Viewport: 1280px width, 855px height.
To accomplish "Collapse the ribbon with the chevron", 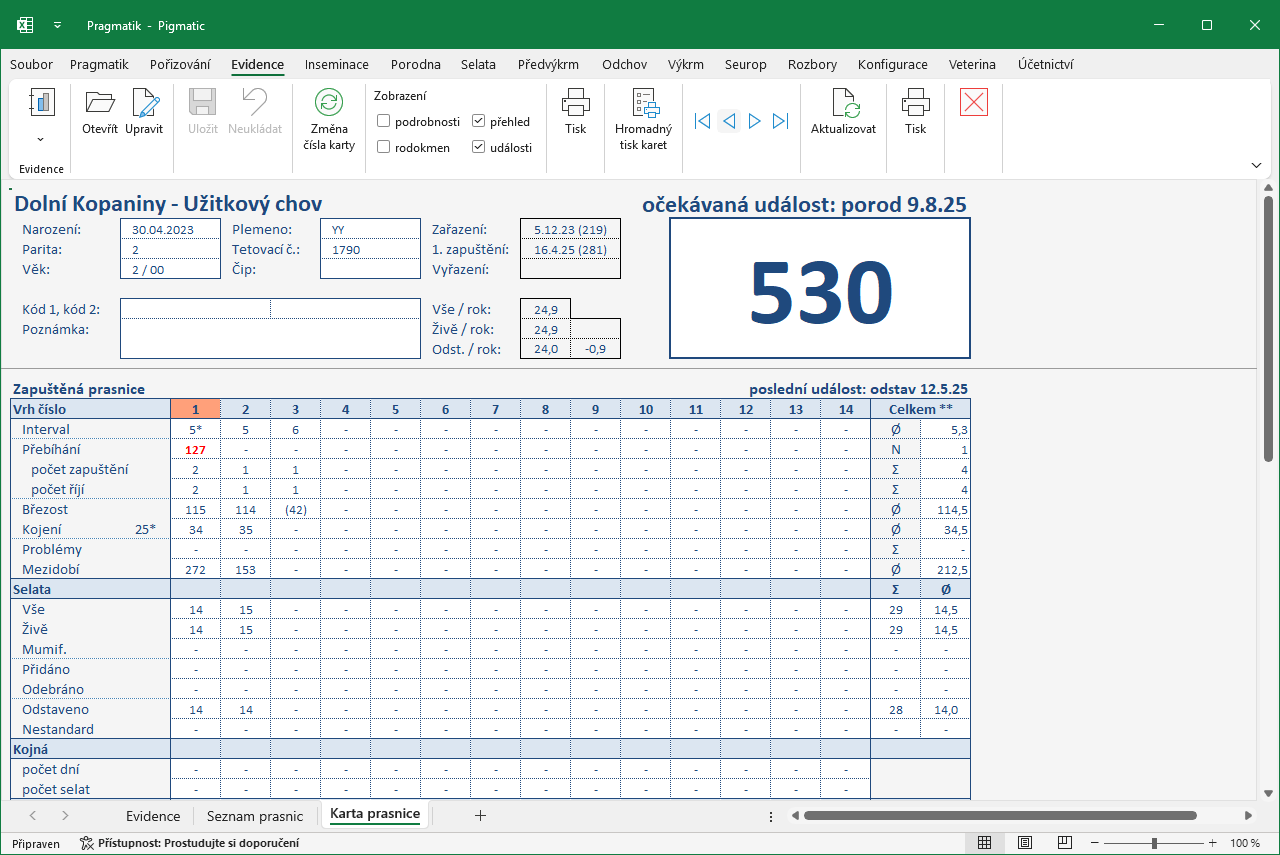I will coord(1256,165).
